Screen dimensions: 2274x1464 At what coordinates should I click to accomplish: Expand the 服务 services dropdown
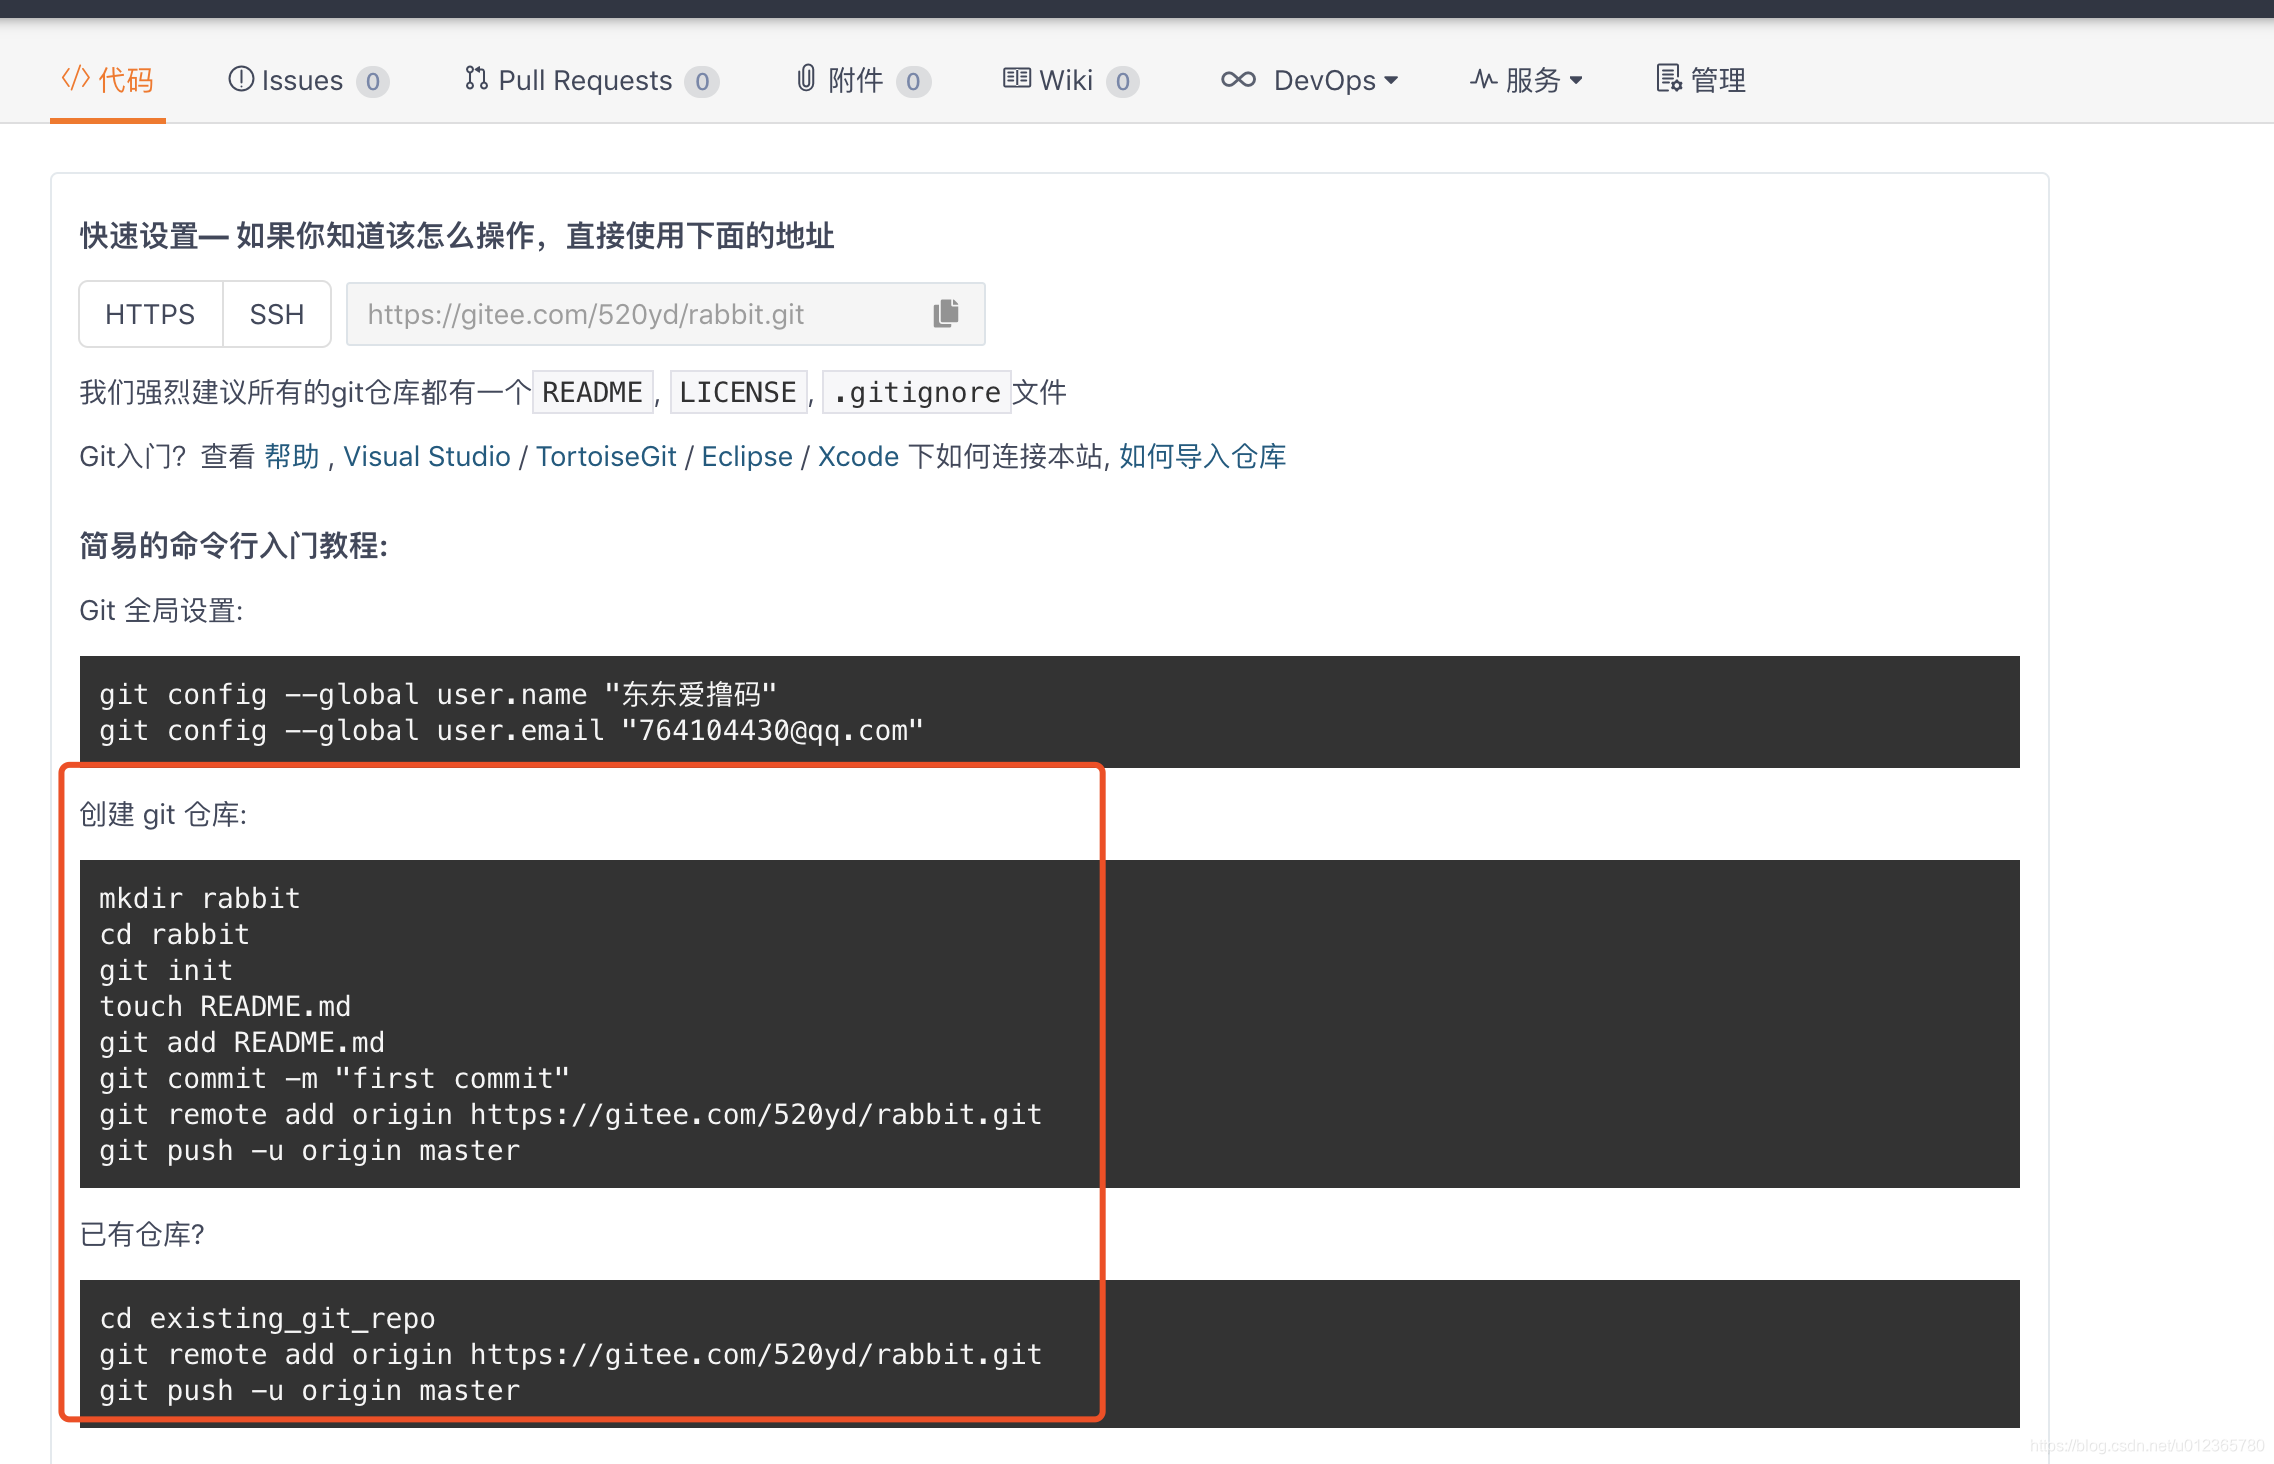pyautogui.click(x=1526, y=80)
